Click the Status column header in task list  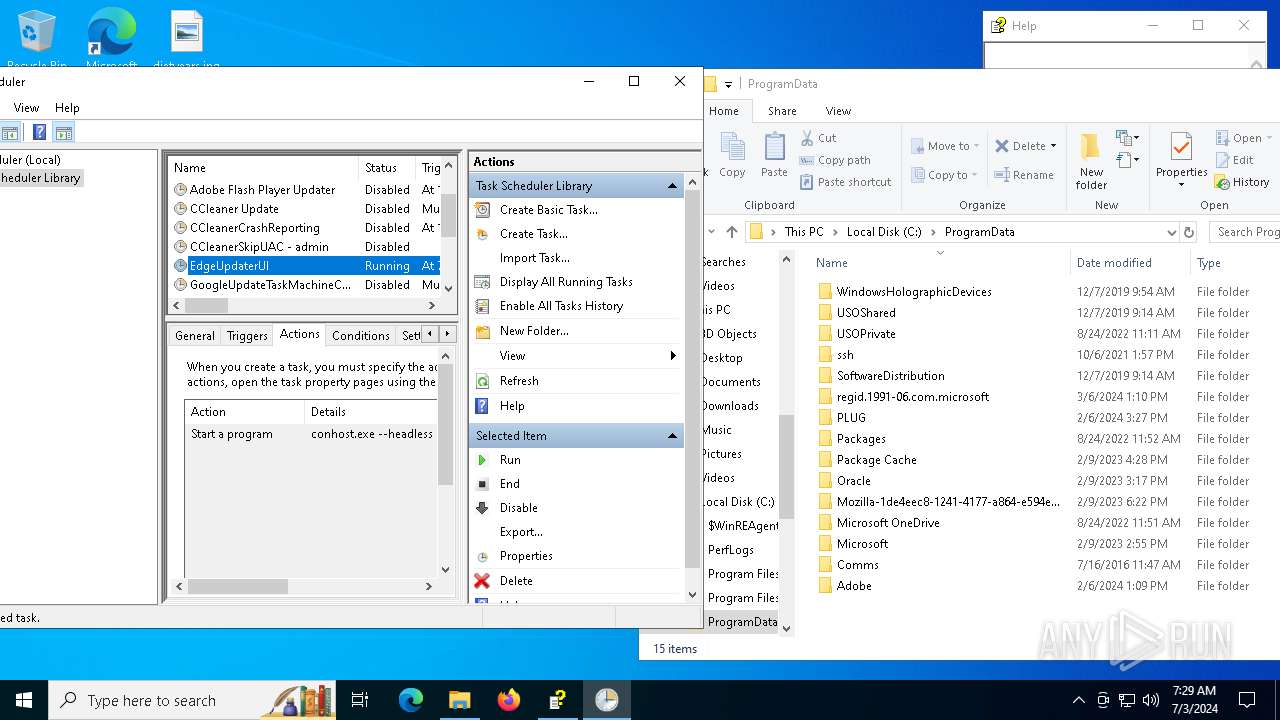(x=386, y=168)
